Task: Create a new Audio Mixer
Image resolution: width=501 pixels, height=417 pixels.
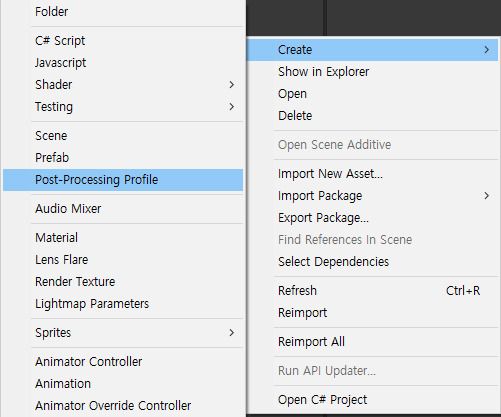Action: pos(123,209)
